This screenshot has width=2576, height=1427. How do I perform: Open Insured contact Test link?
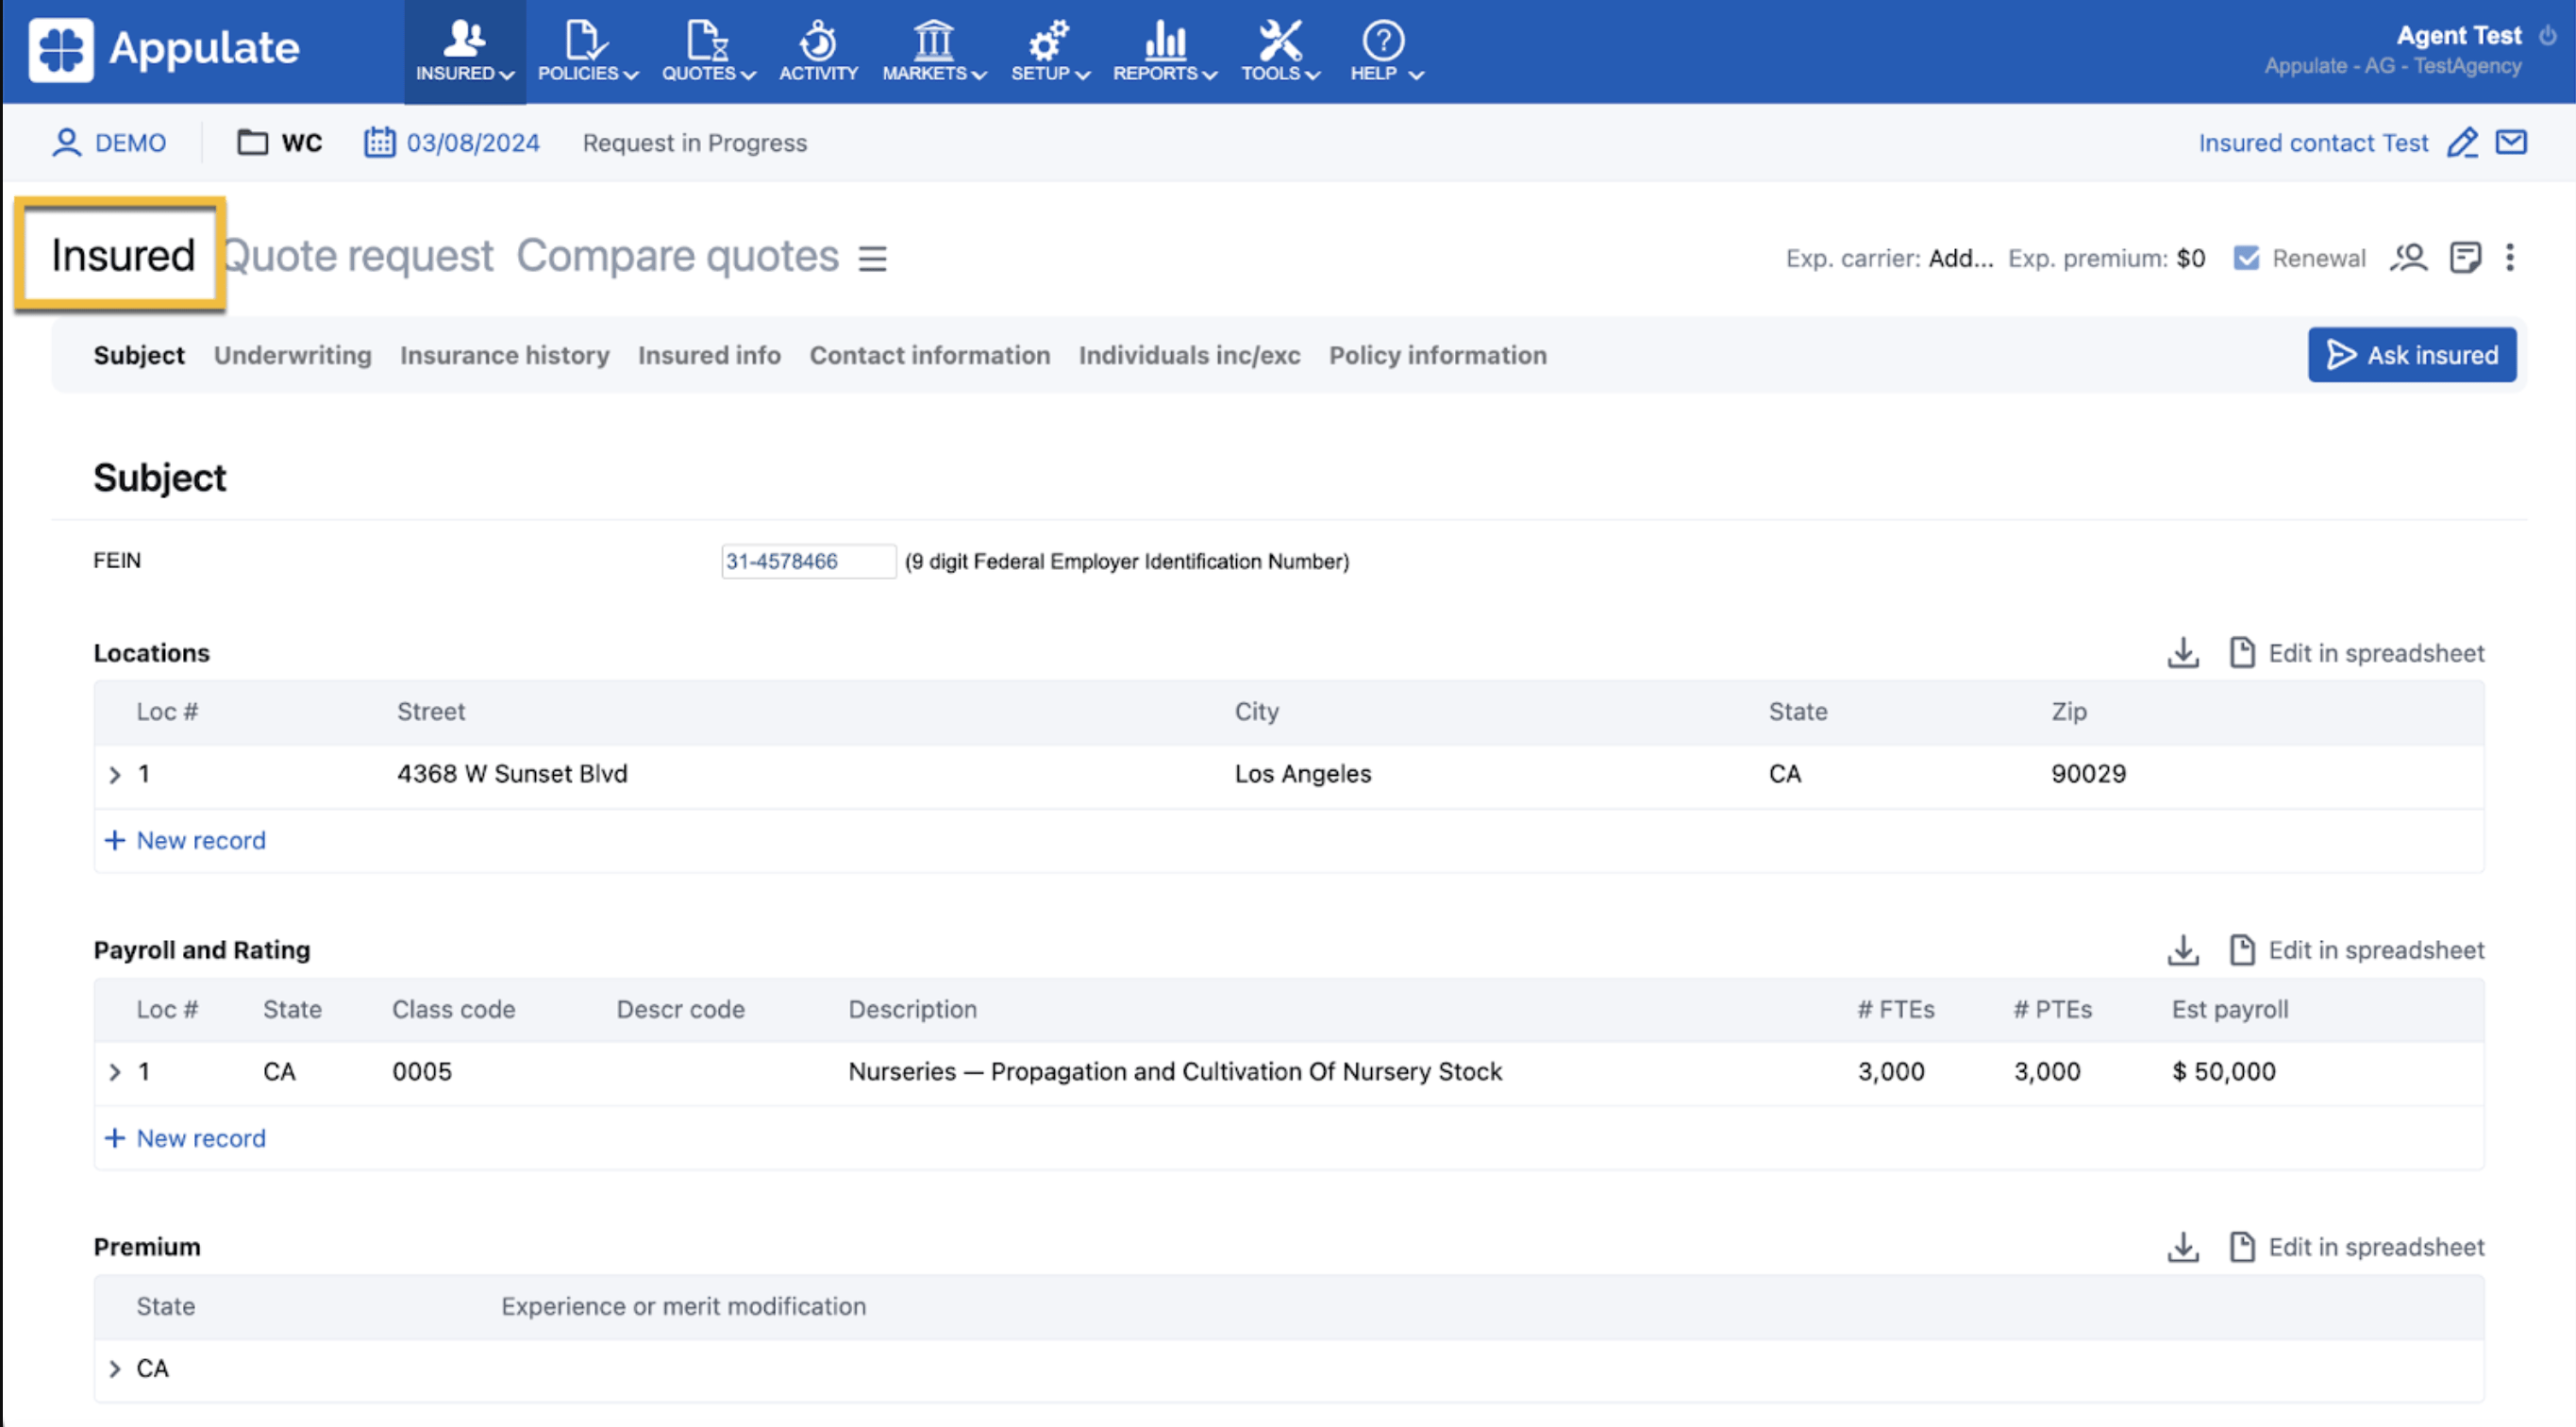coord(2312,143)
